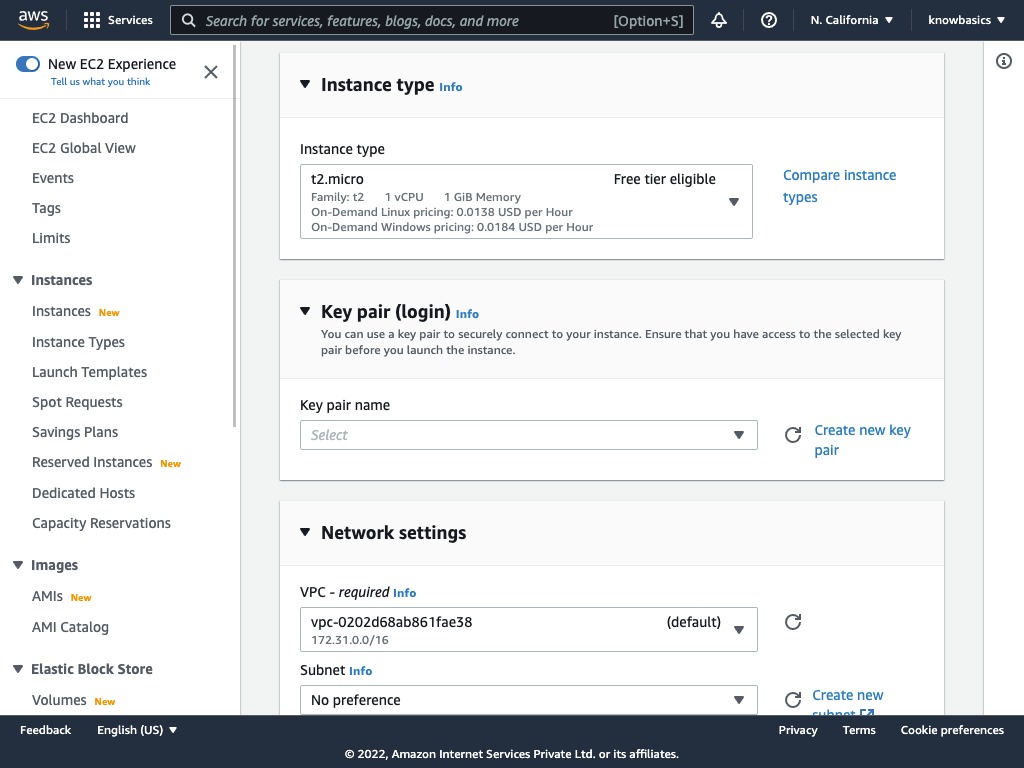This screenshot has width=1024, height=768.
Task: Click Compare instance types link
Action: 839,186
